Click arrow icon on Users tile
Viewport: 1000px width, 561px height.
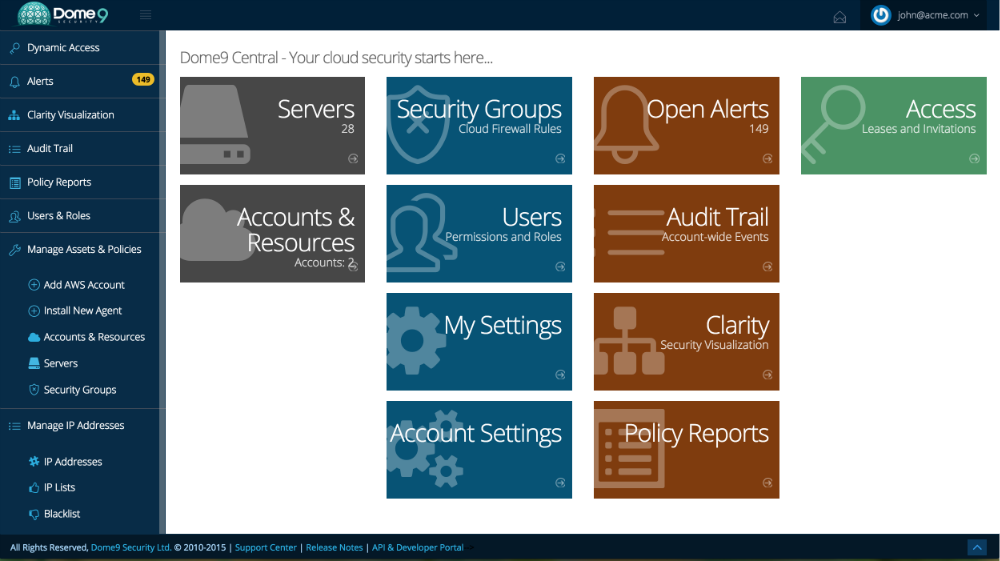(x=560, y=266)
